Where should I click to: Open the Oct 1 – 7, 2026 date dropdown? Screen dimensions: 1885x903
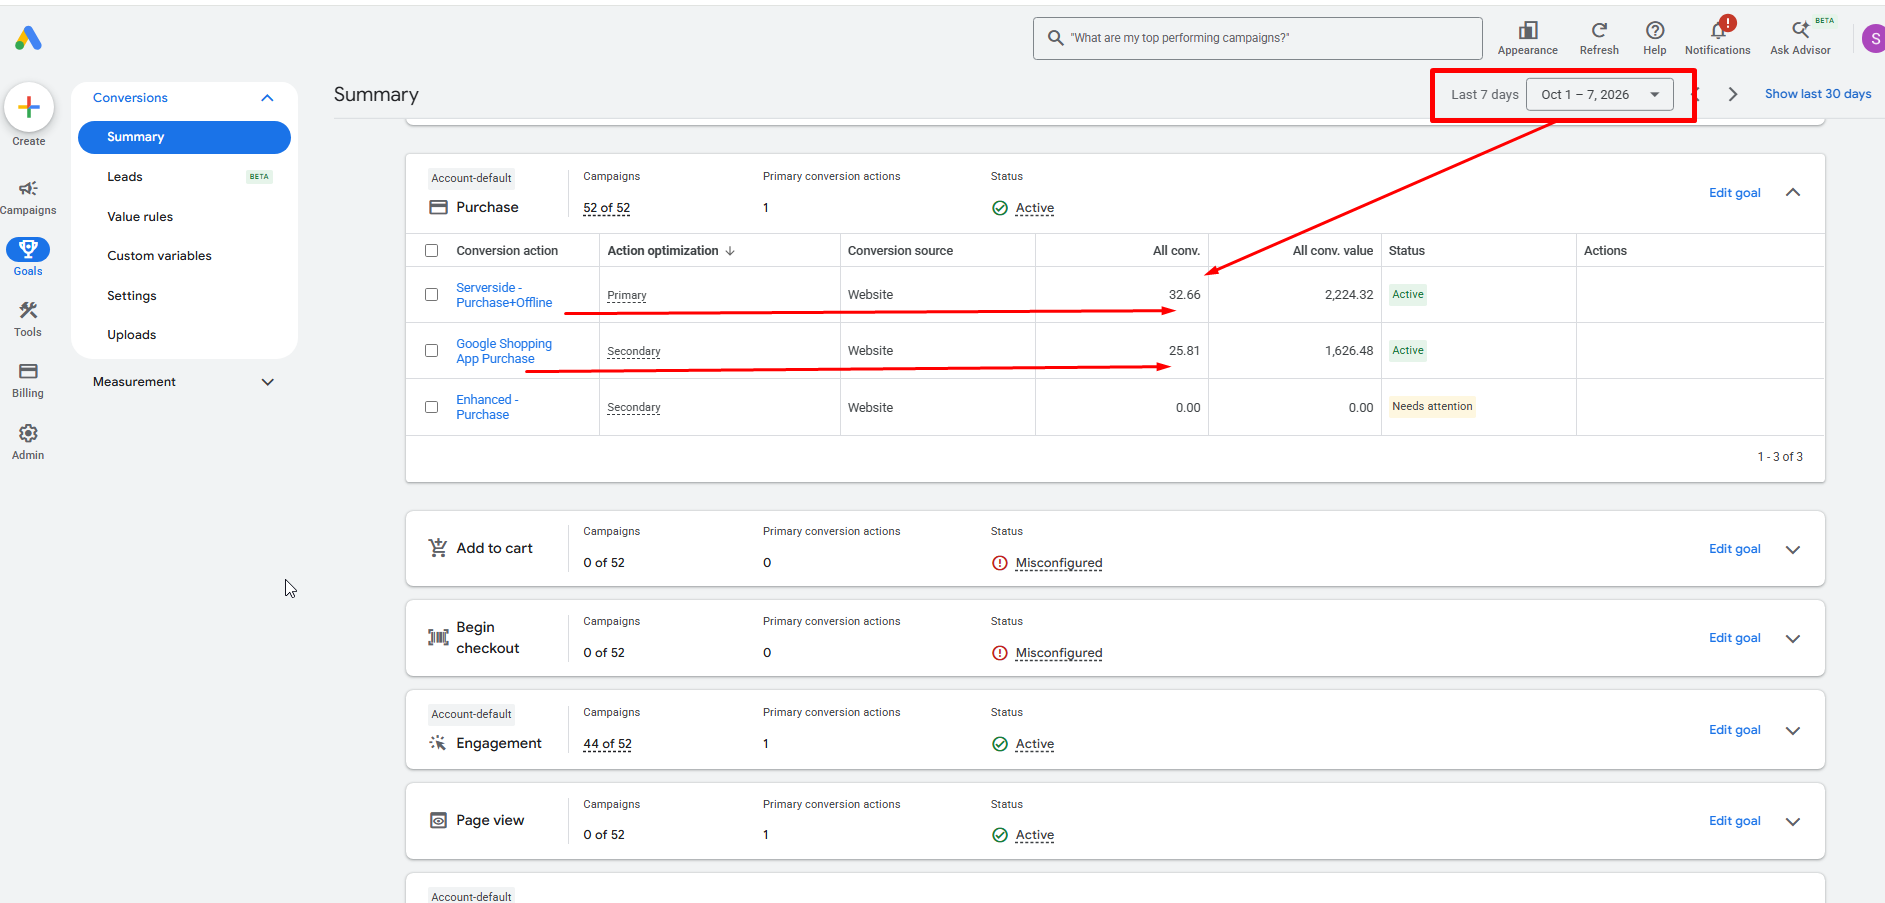click(x=1599, y=94)
